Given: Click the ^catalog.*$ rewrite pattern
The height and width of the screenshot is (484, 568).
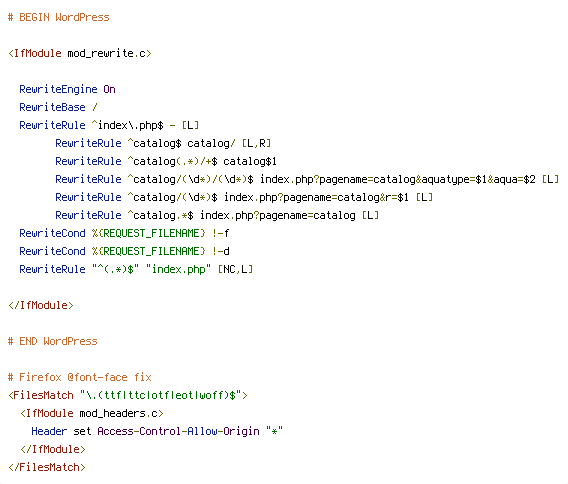Looking at the screenshot, I should pyautogui.click(x=160, y=215).
